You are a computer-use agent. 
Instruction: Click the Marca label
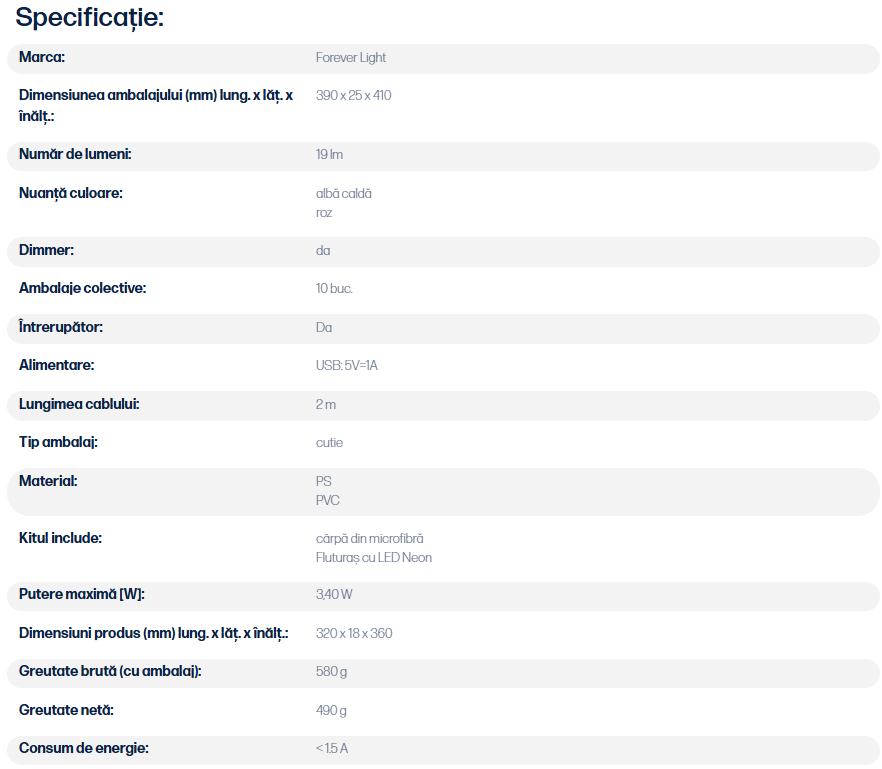tap(42, 57)
